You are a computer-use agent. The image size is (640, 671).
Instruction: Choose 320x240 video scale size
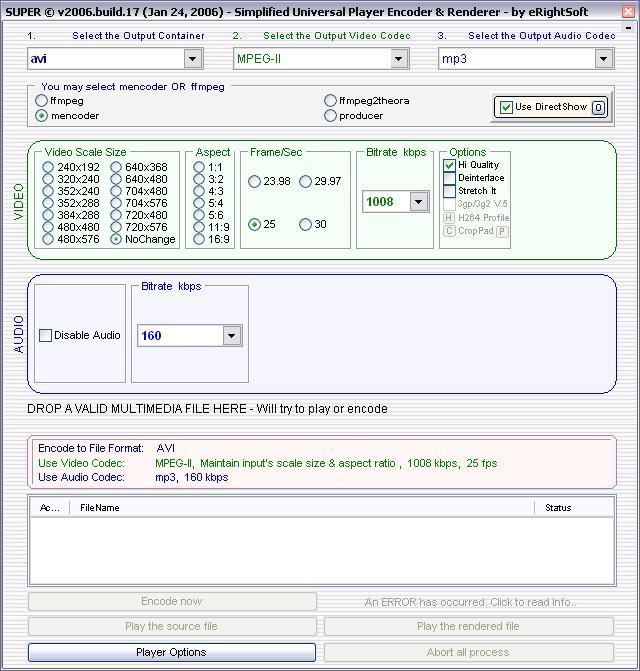tap(48, 179)
